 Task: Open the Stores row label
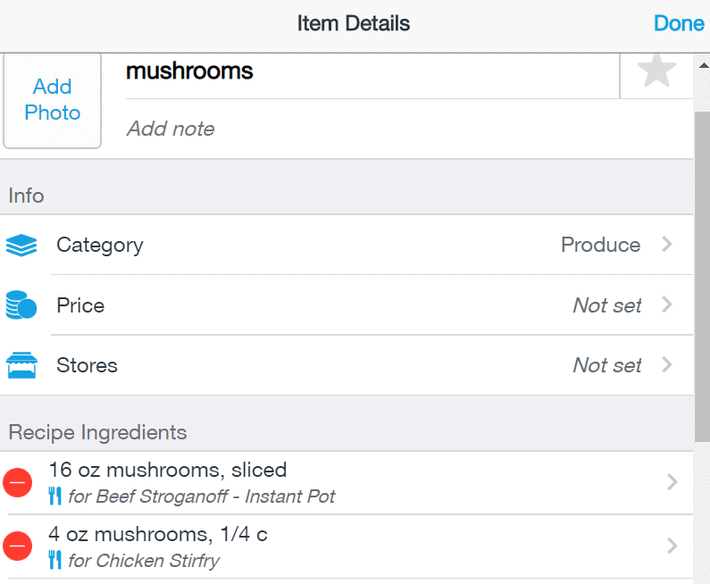(x=87, y=365)
